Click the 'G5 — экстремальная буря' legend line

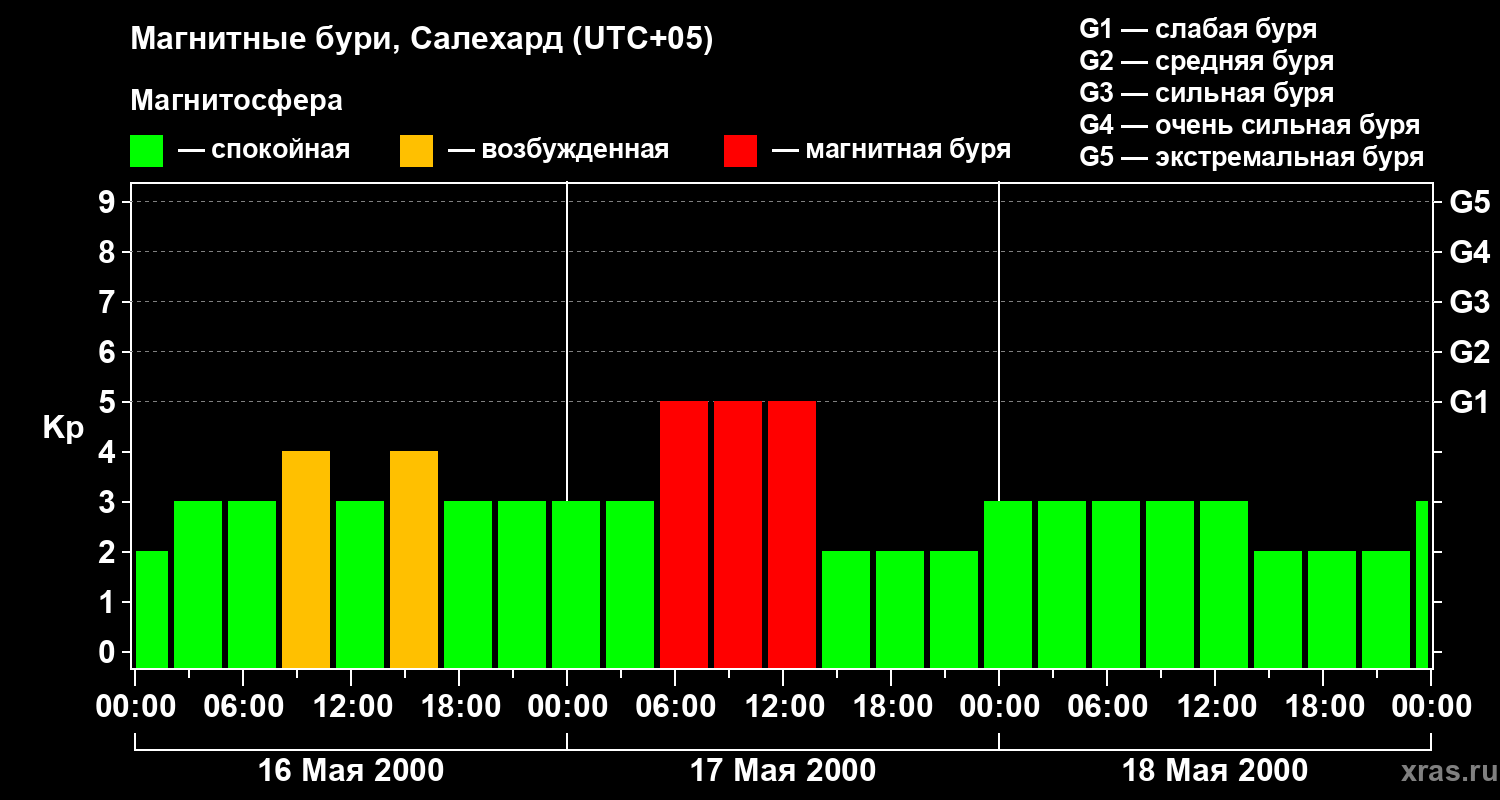1252,157
